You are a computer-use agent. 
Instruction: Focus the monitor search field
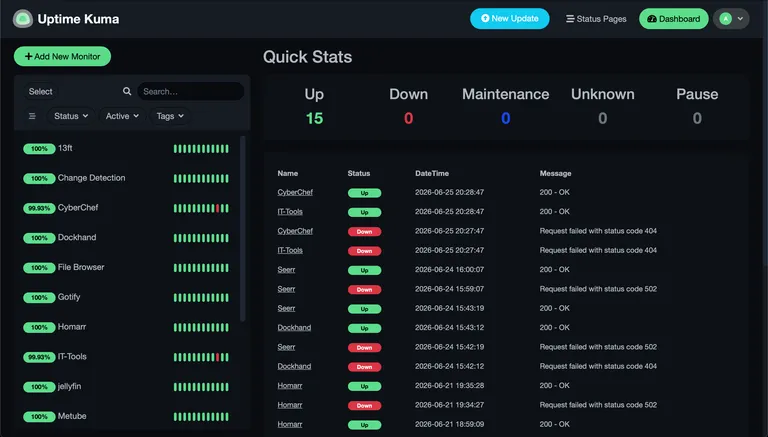(x=191, y=91)
